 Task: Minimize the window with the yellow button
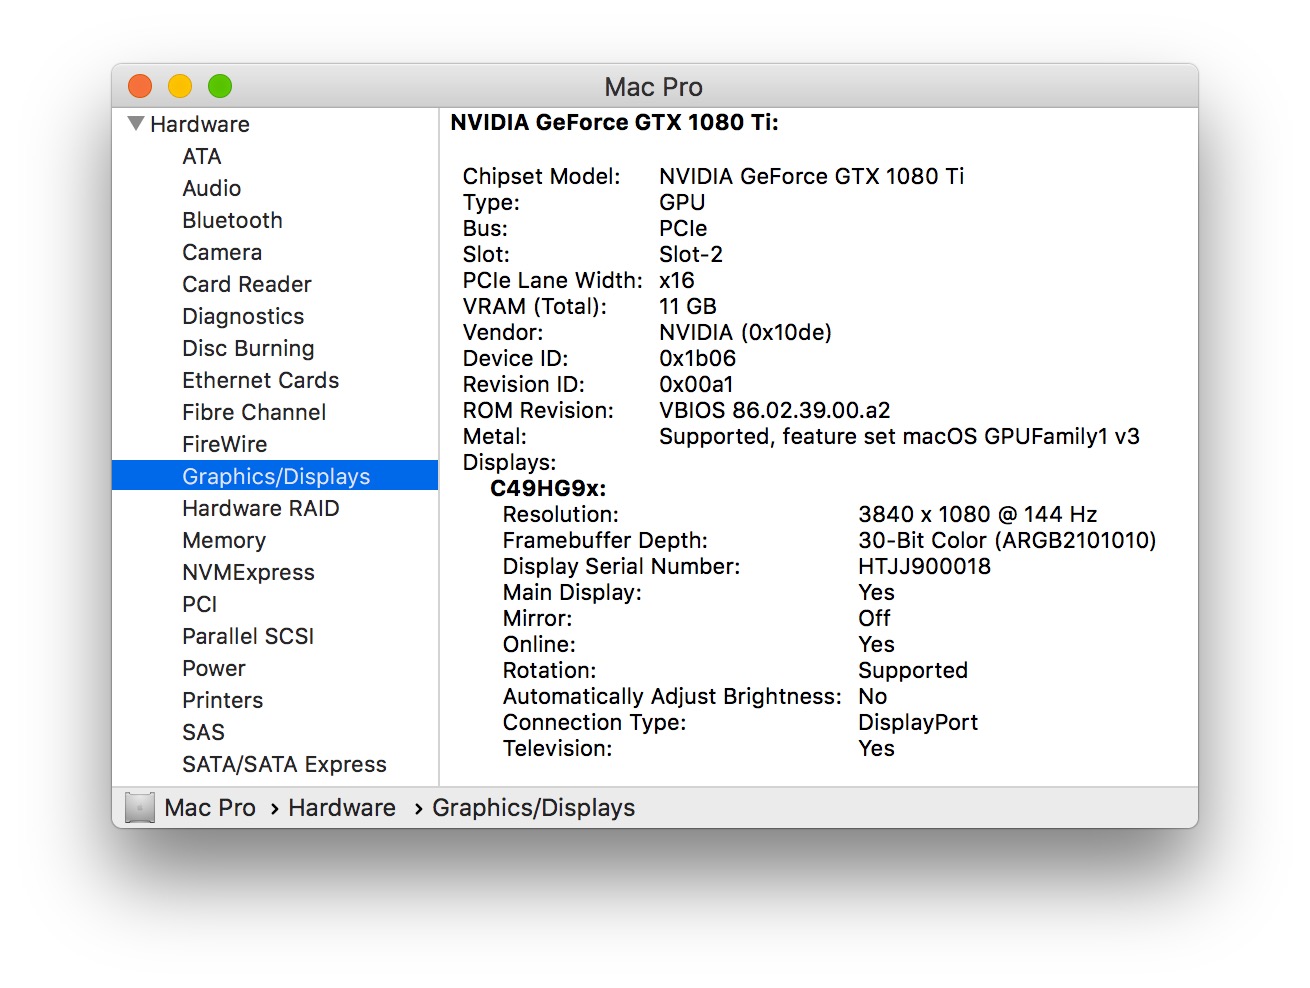(x=180, y=86)
